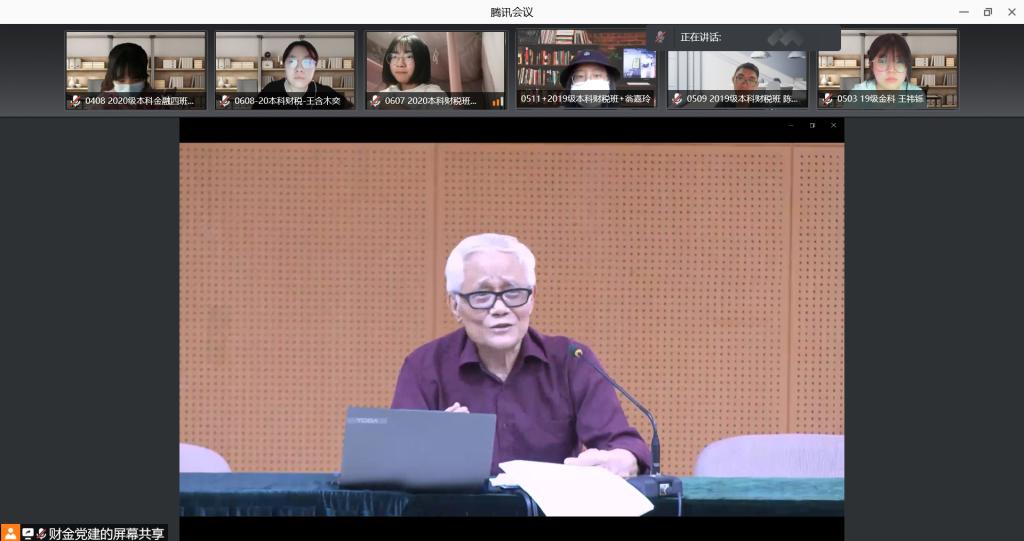Click the orange avatar icon at bottom left

(x=10, y=533)
